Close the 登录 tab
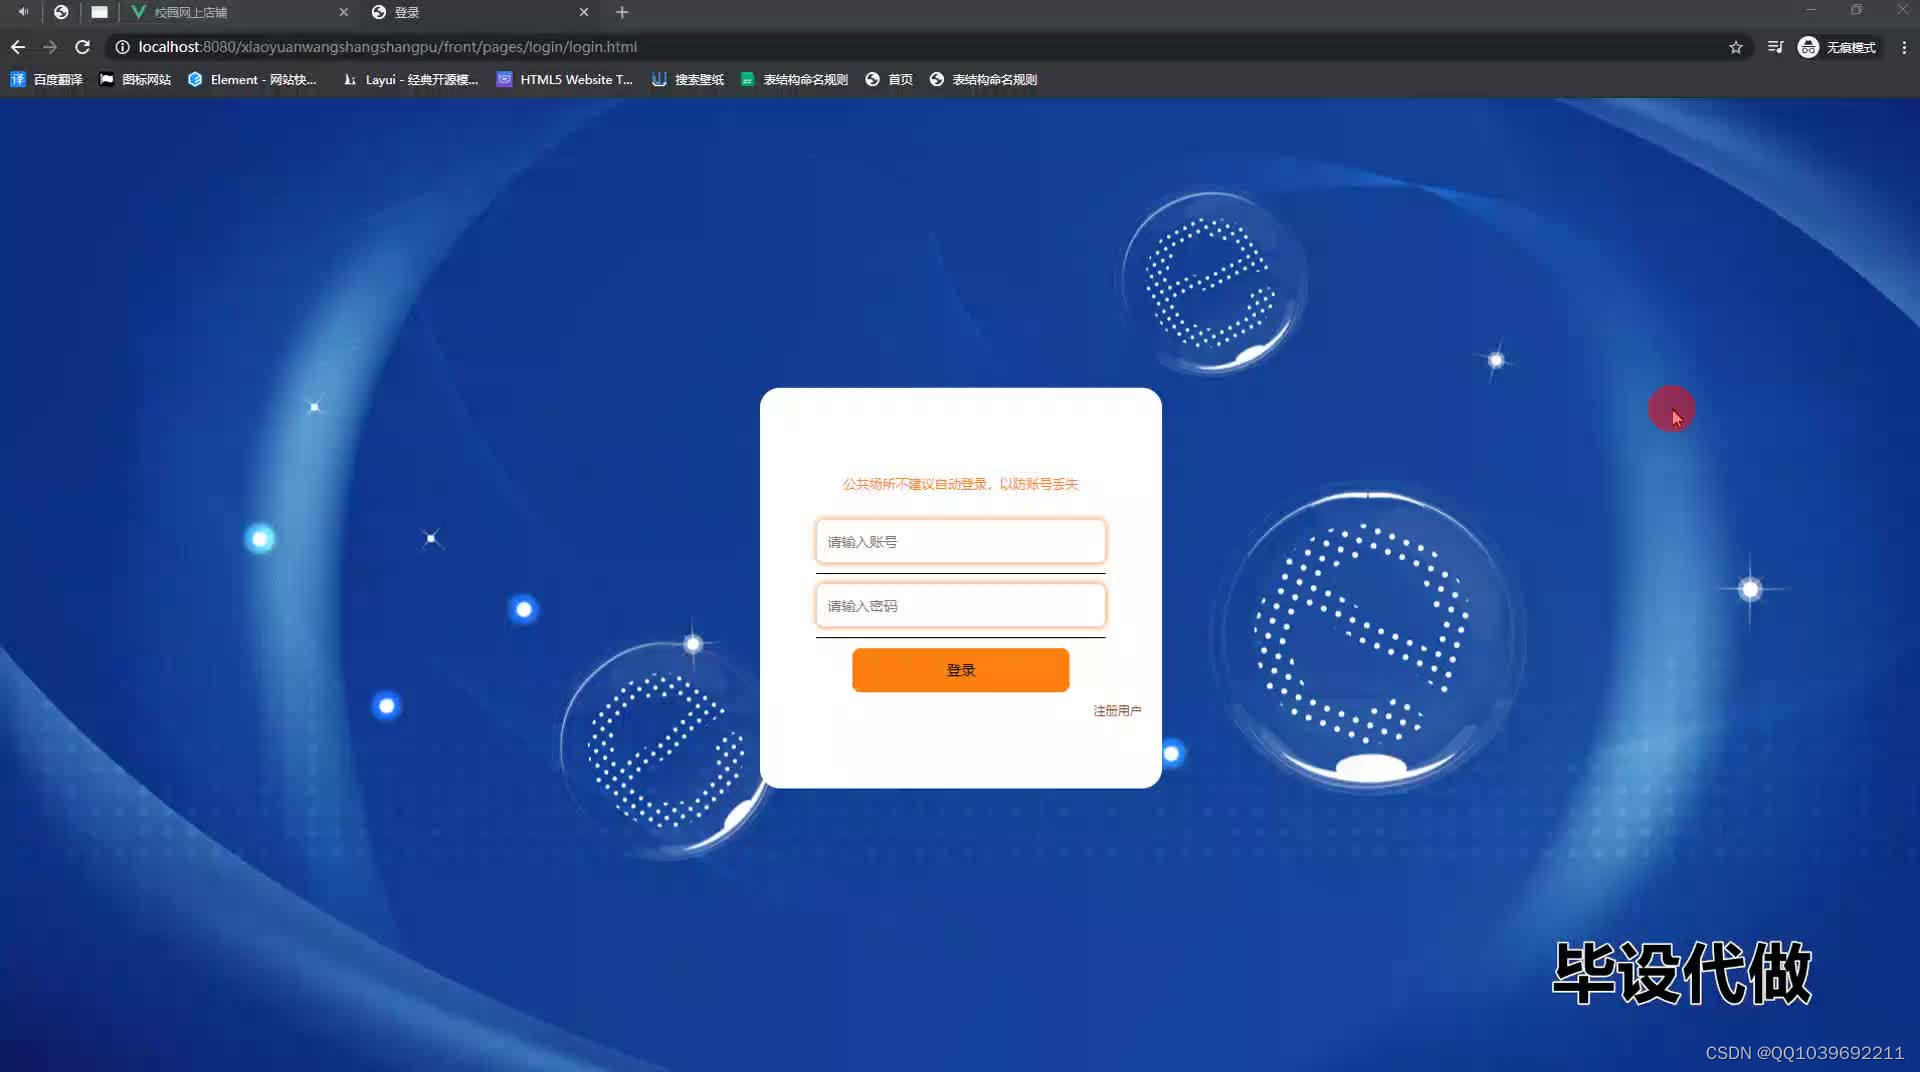Image resolution: width=1920 pixels, height=1072 pixels. point(584,12)
